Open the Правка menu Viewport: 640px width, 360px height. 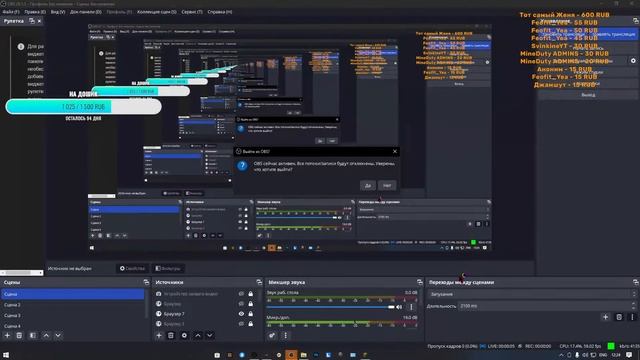35,12
